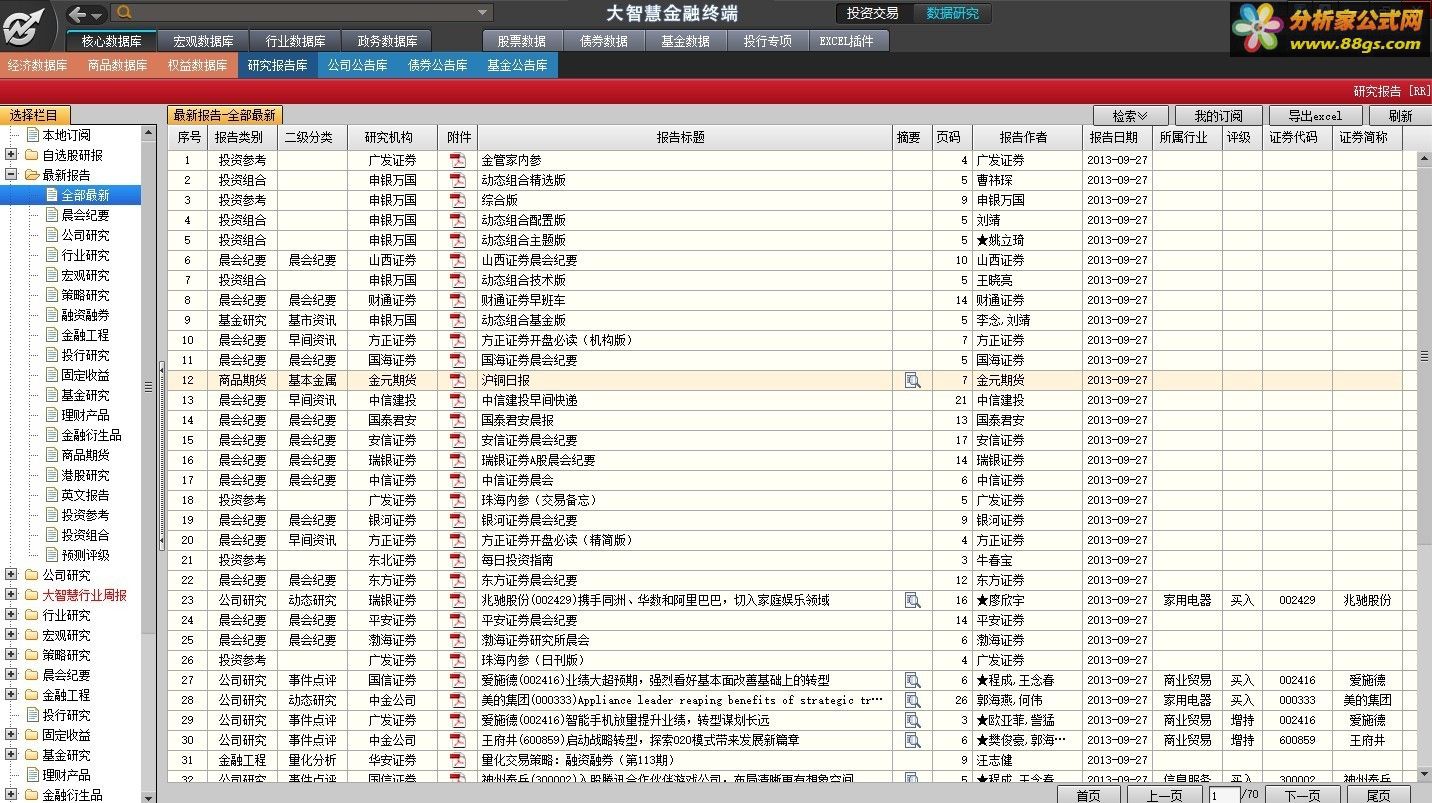Open the 公司公告库 tab

point(357,65)
